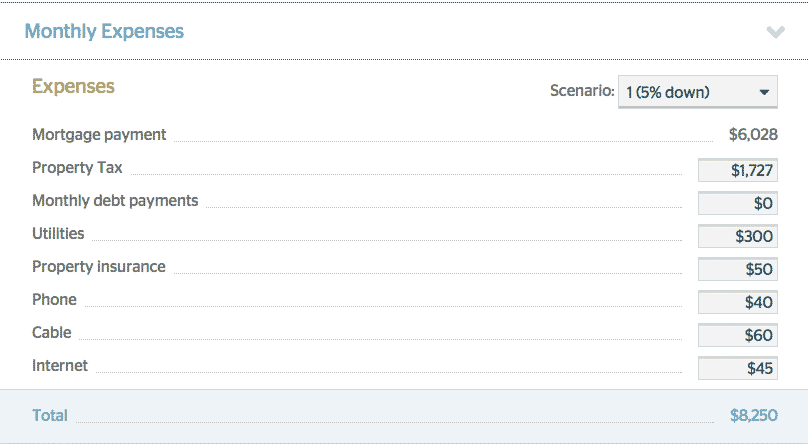The image size is (808, 444).
Task: Click the Monthly debt payments label
Action: coord(115,200)
